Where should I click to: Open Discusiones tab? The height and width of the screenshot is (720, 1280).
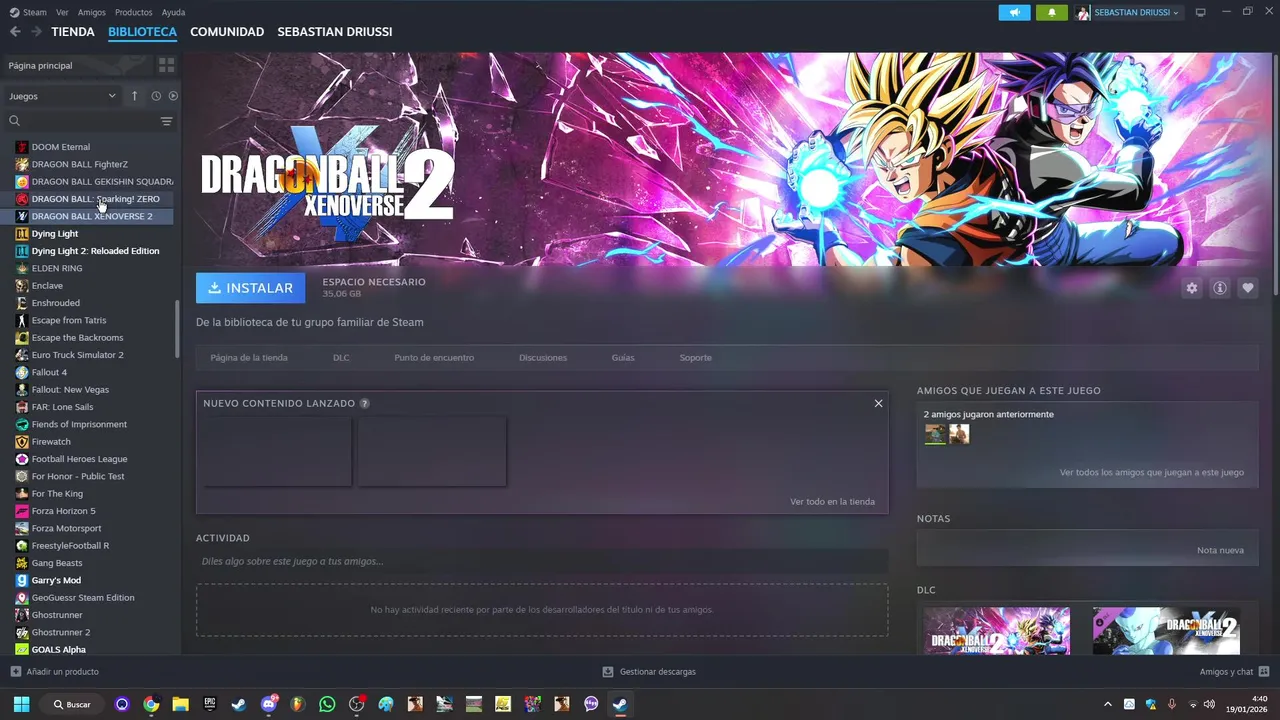(x=543, y=358)
